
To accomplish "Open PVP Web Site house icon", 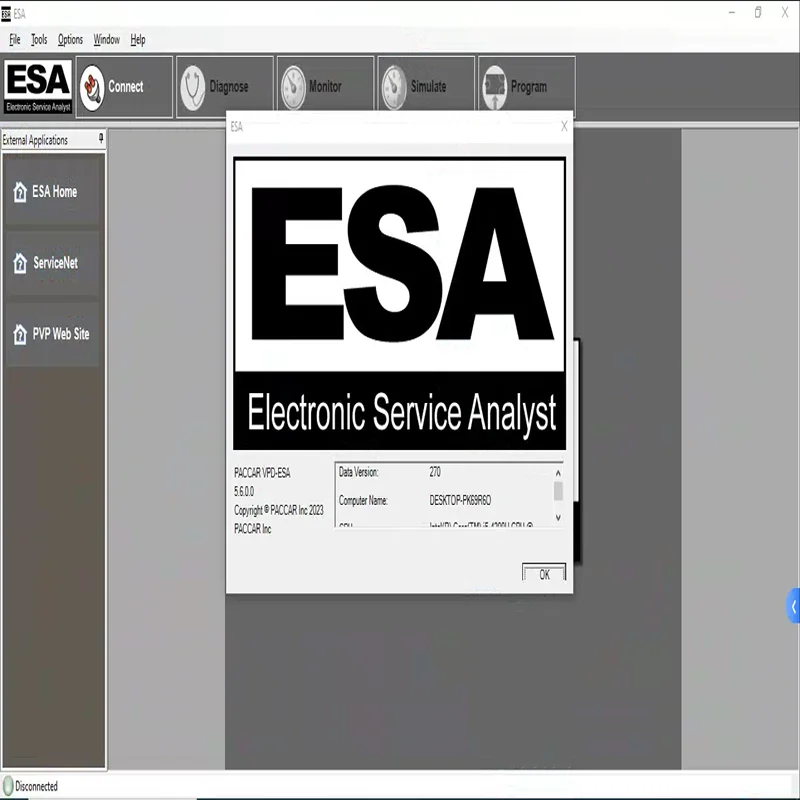I will 20,335.
